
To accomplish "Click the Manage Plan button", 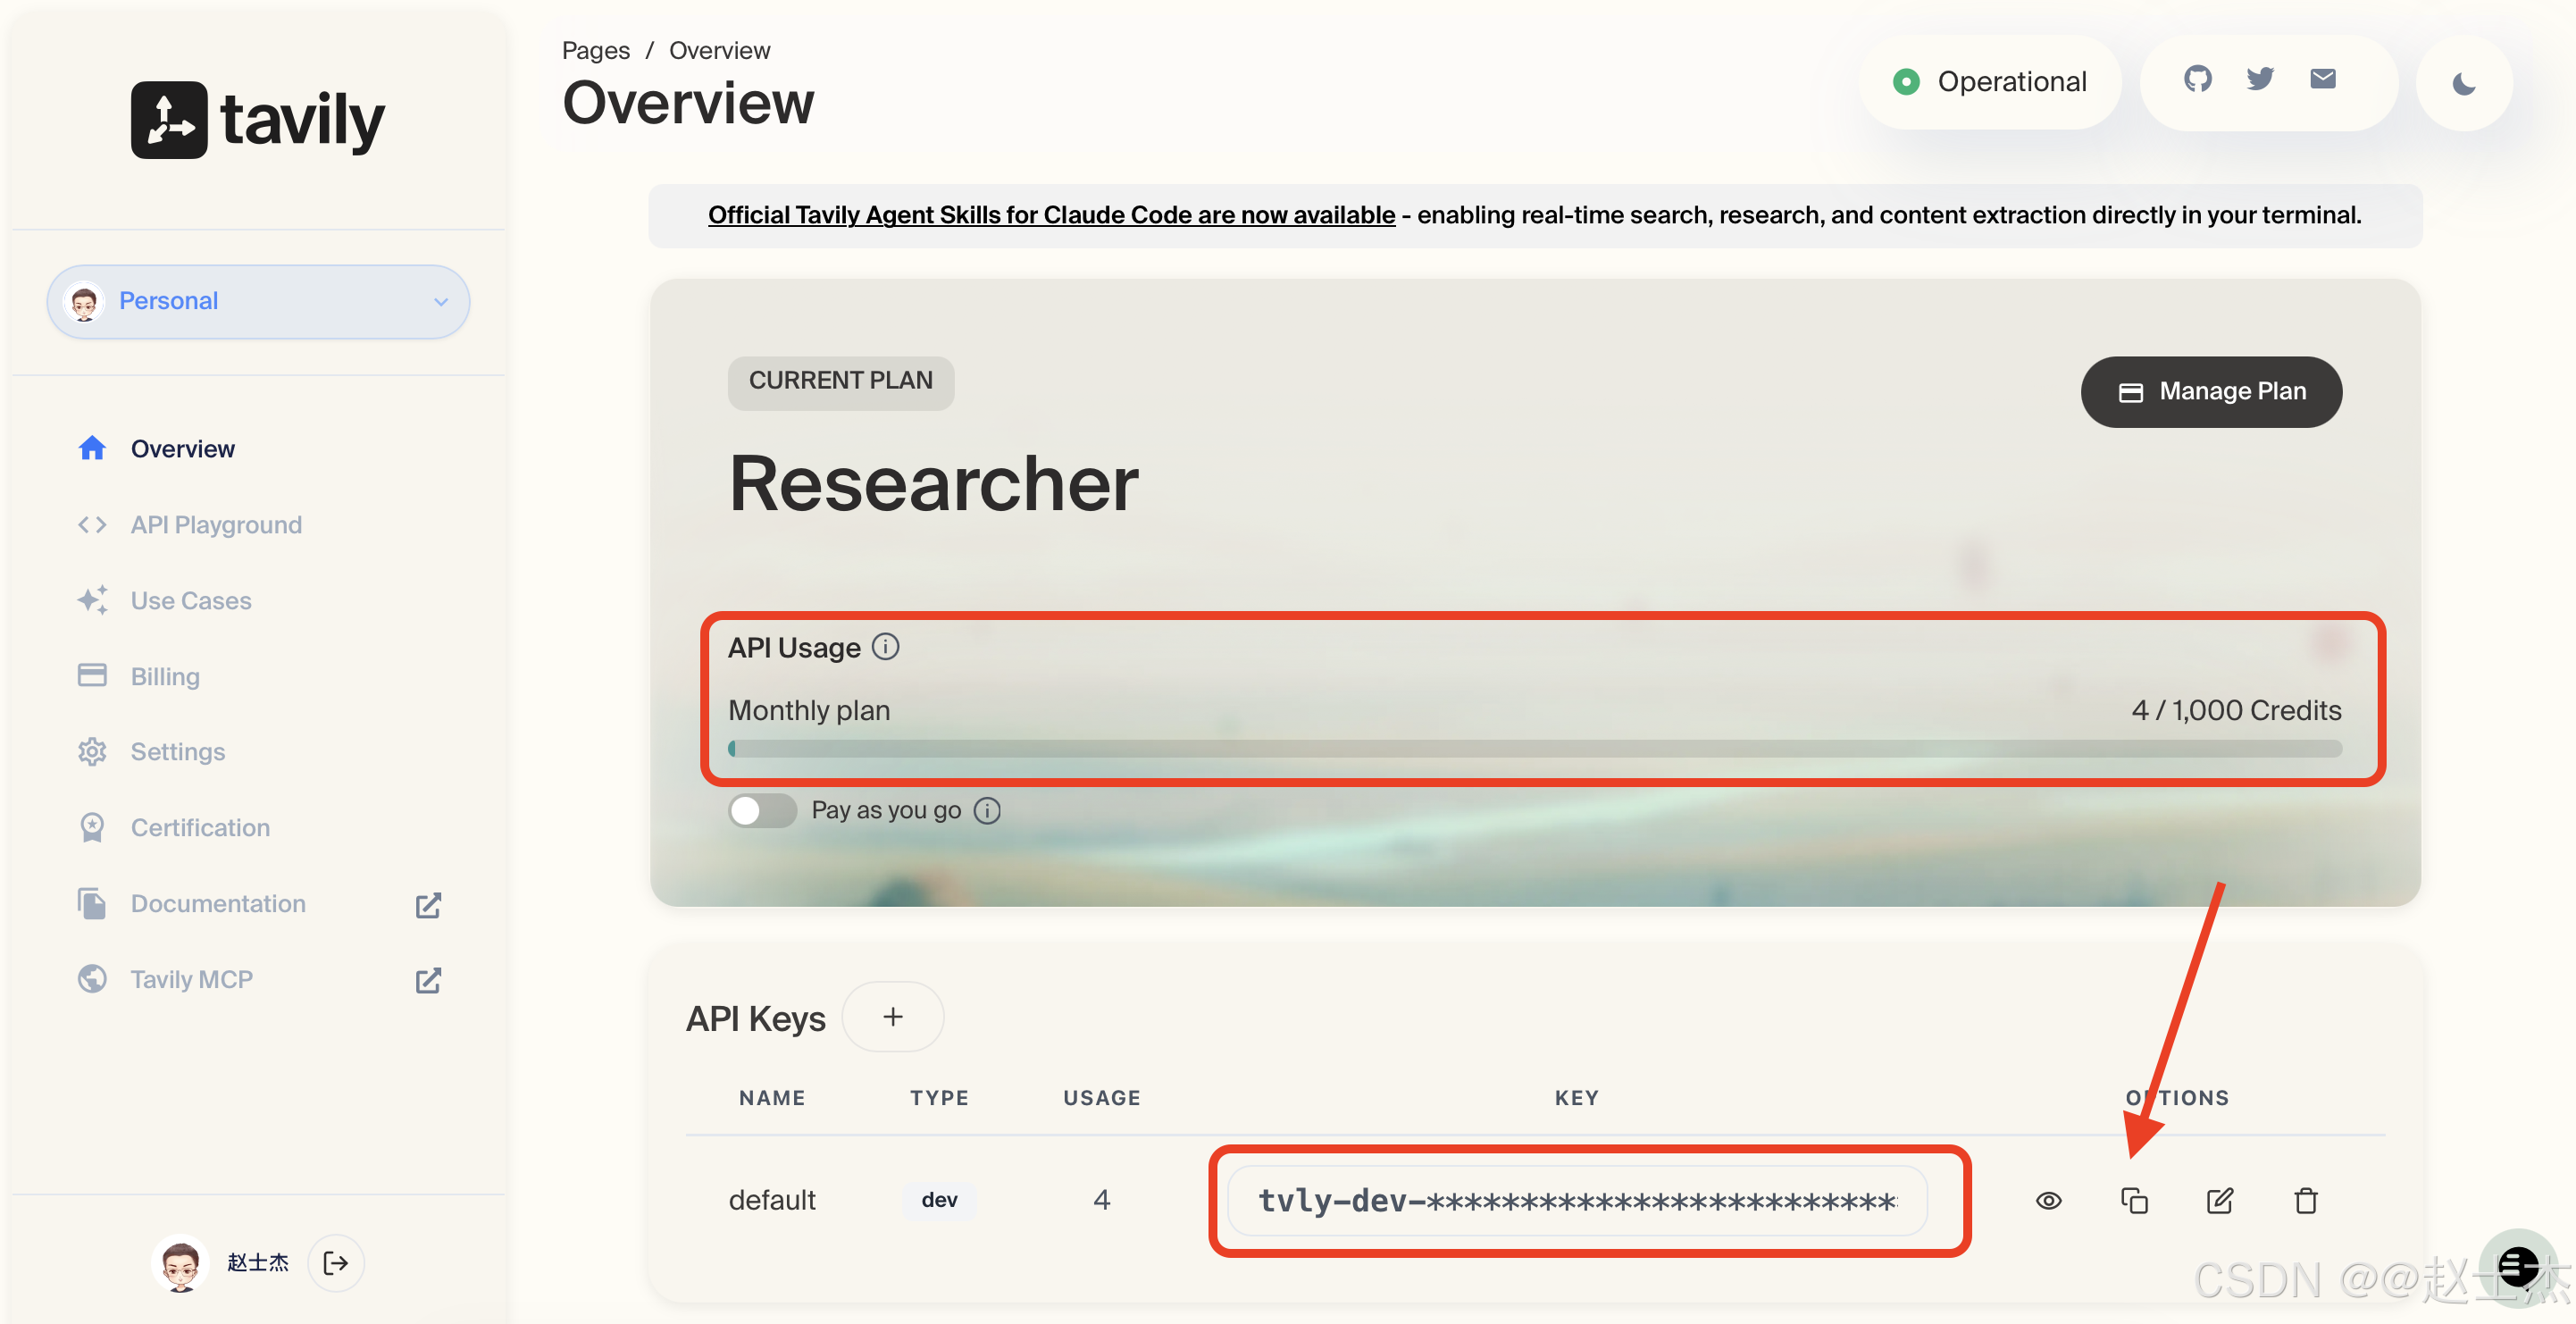I will tap(2211, 392).
